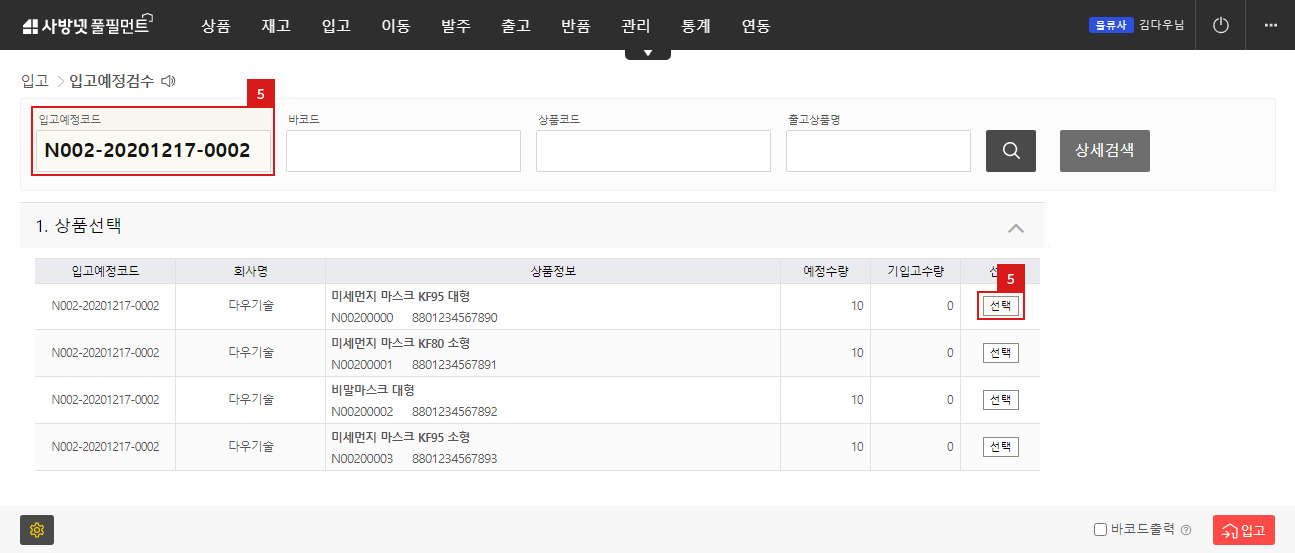
Task: Click the speaker sound icon beside 입고예정검수
Action: tap(168, 81)
